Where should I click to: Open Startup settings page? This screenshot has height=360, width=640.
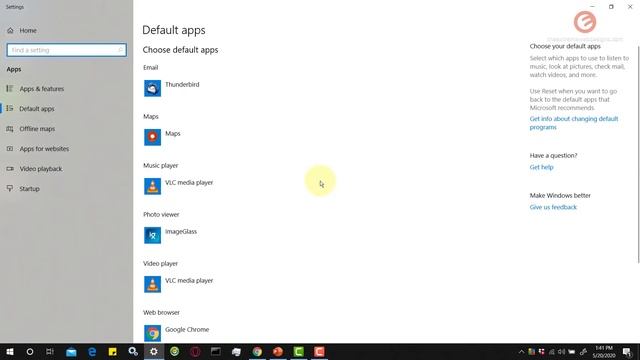click(x=23, y=189)
